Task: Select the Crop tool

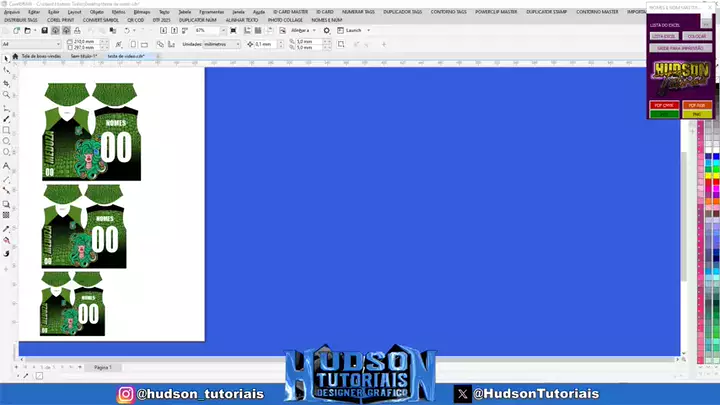Action: pyautogui.click(x=6, y=83)
